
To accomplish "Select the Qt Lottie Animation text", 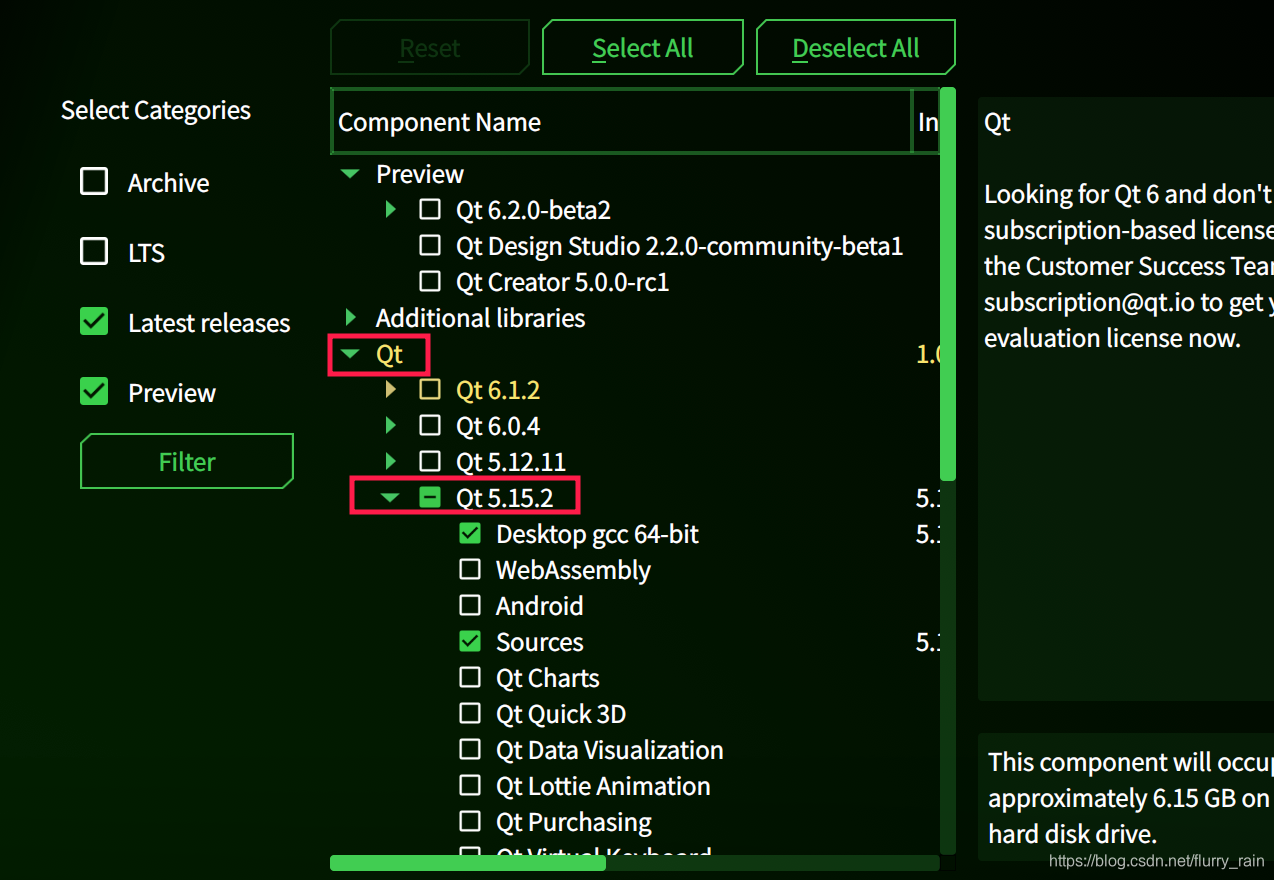I will tap(603, 786).
